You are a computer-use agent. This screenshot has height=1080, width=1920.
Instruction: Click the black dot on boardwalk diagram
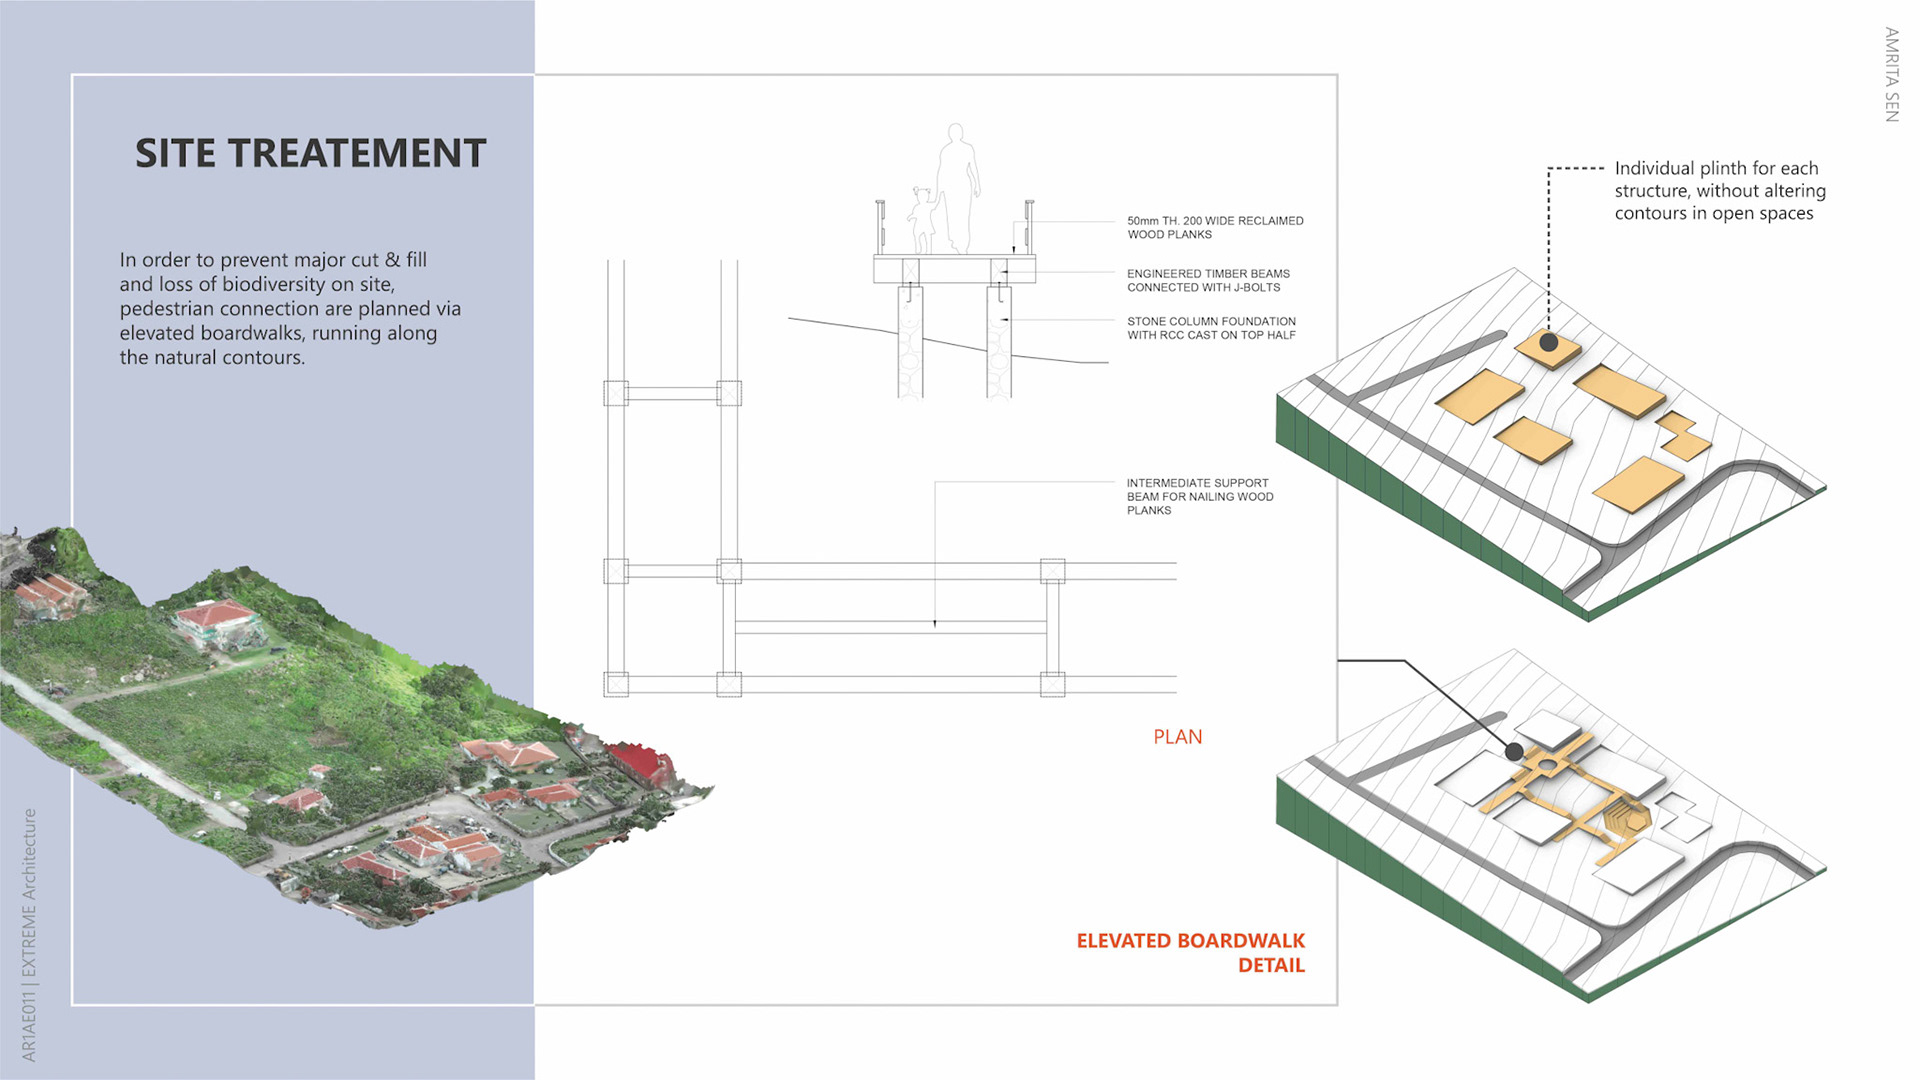1514,751
